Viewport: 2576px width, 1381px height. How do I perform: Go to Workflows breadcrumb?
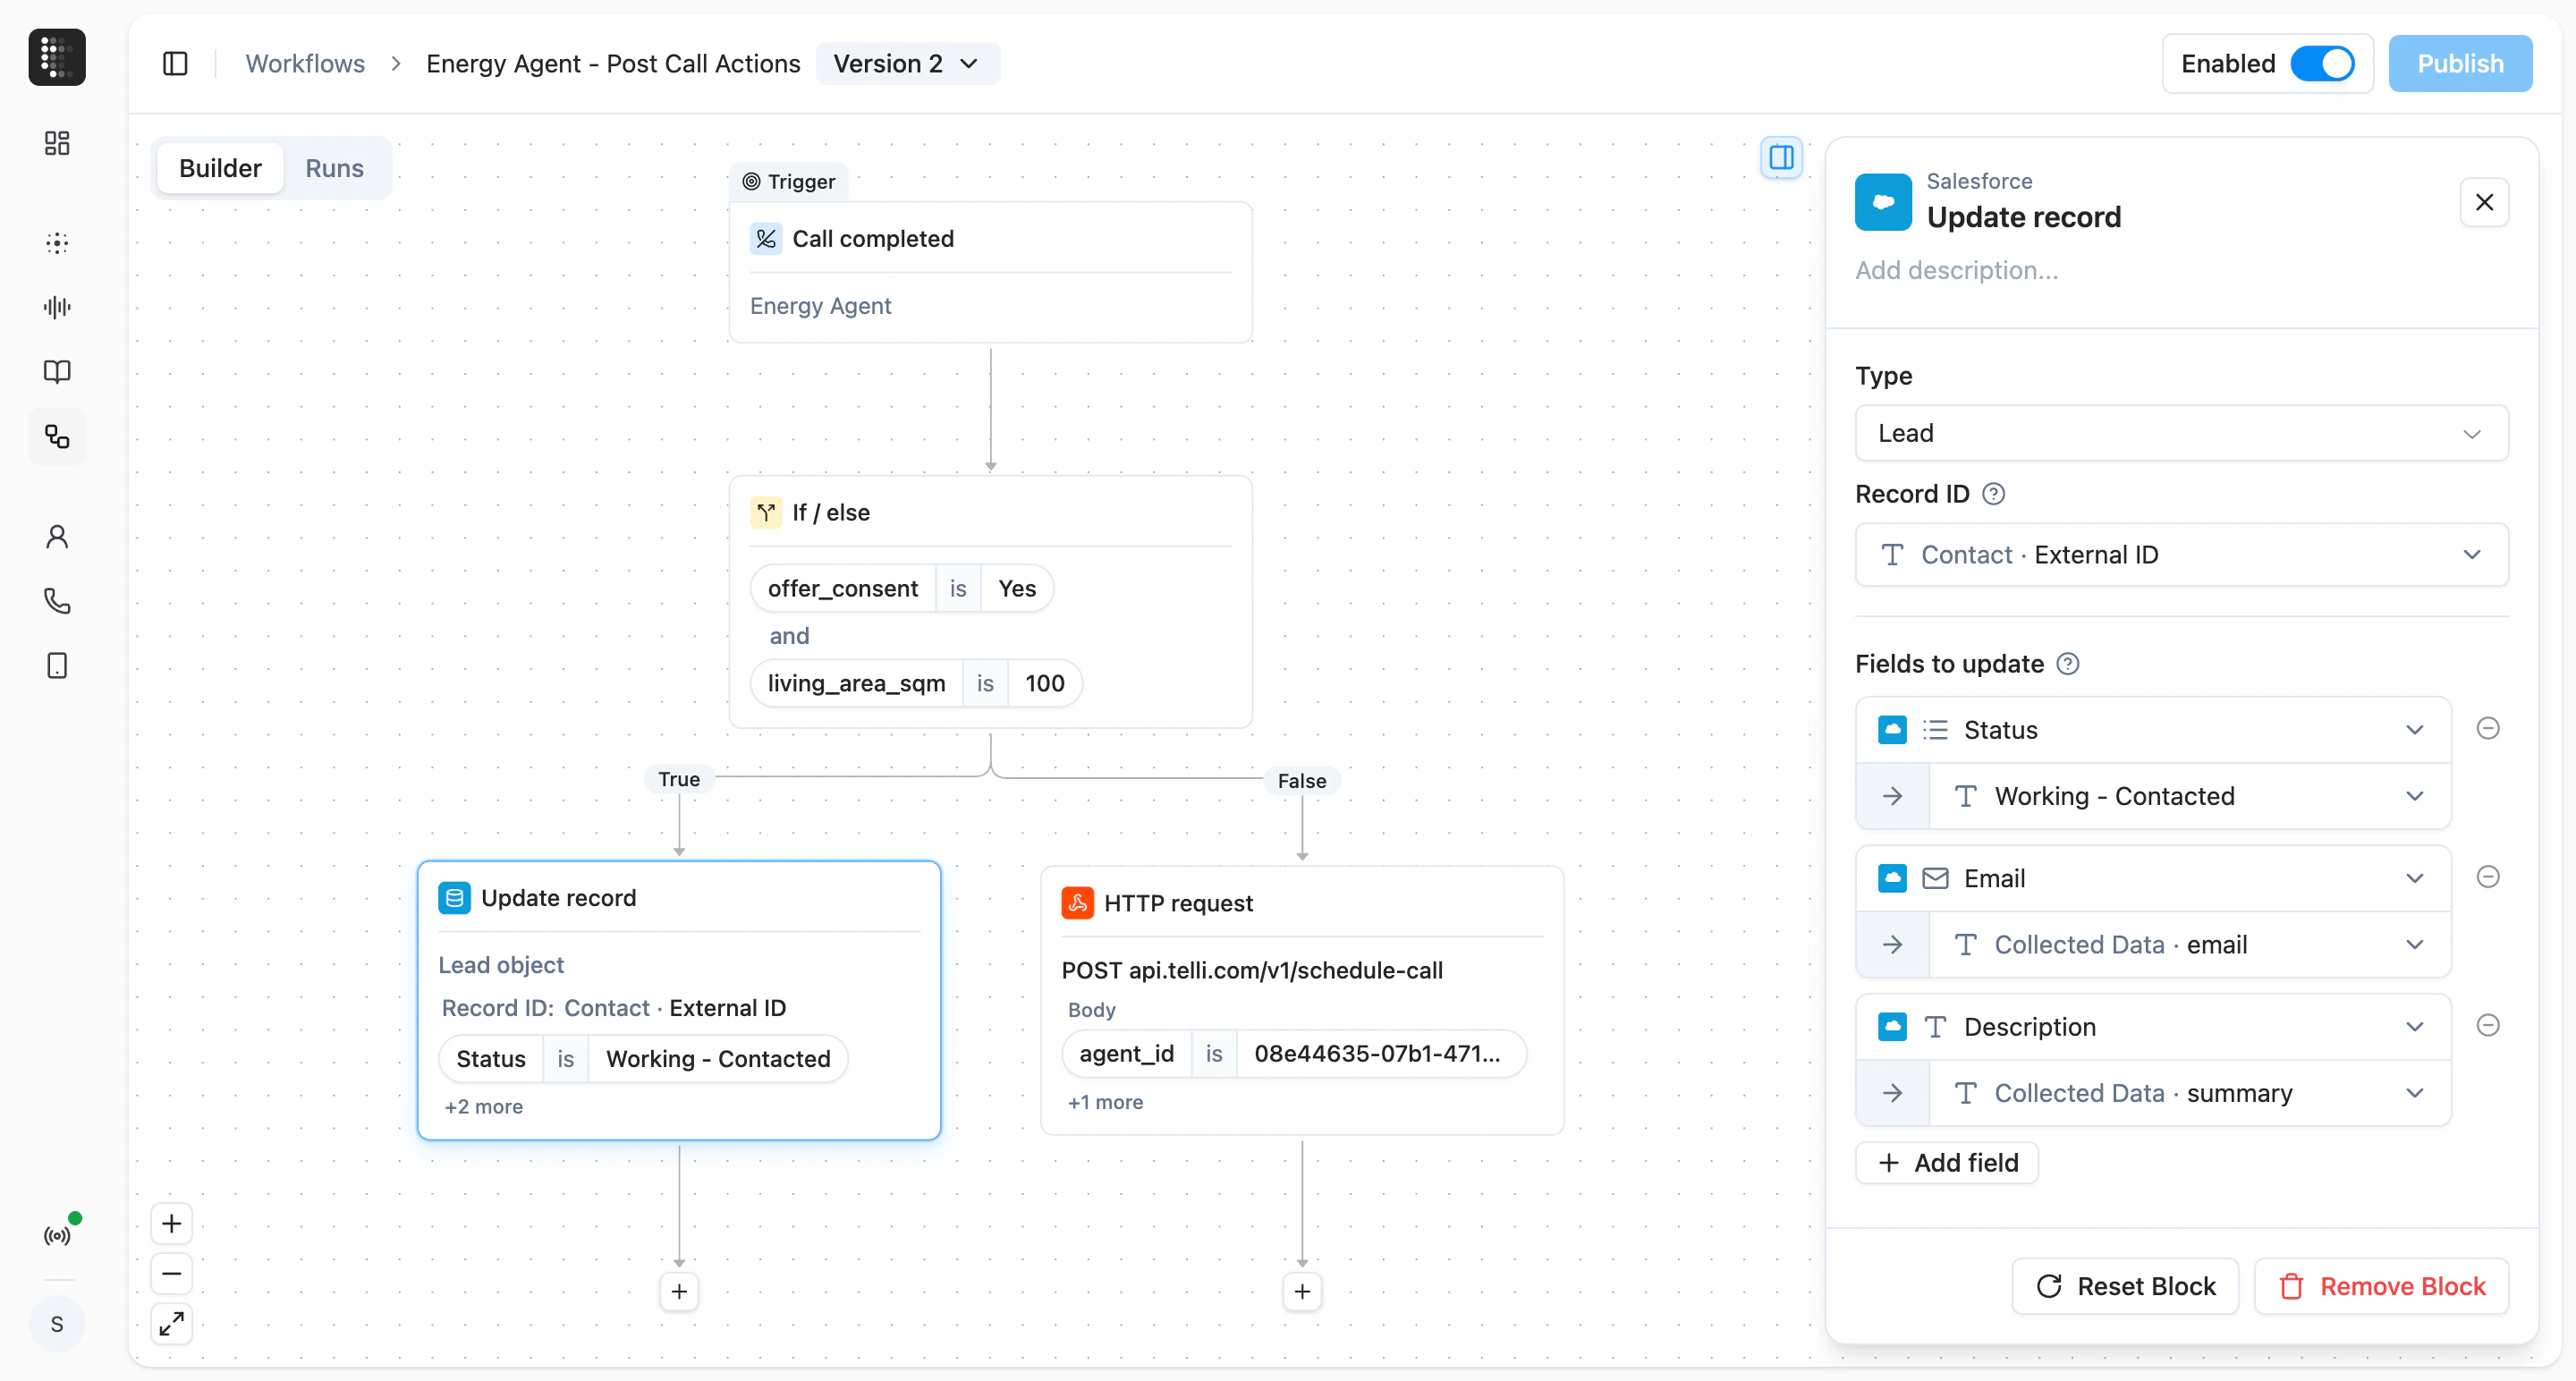click(x=305, y=64)
